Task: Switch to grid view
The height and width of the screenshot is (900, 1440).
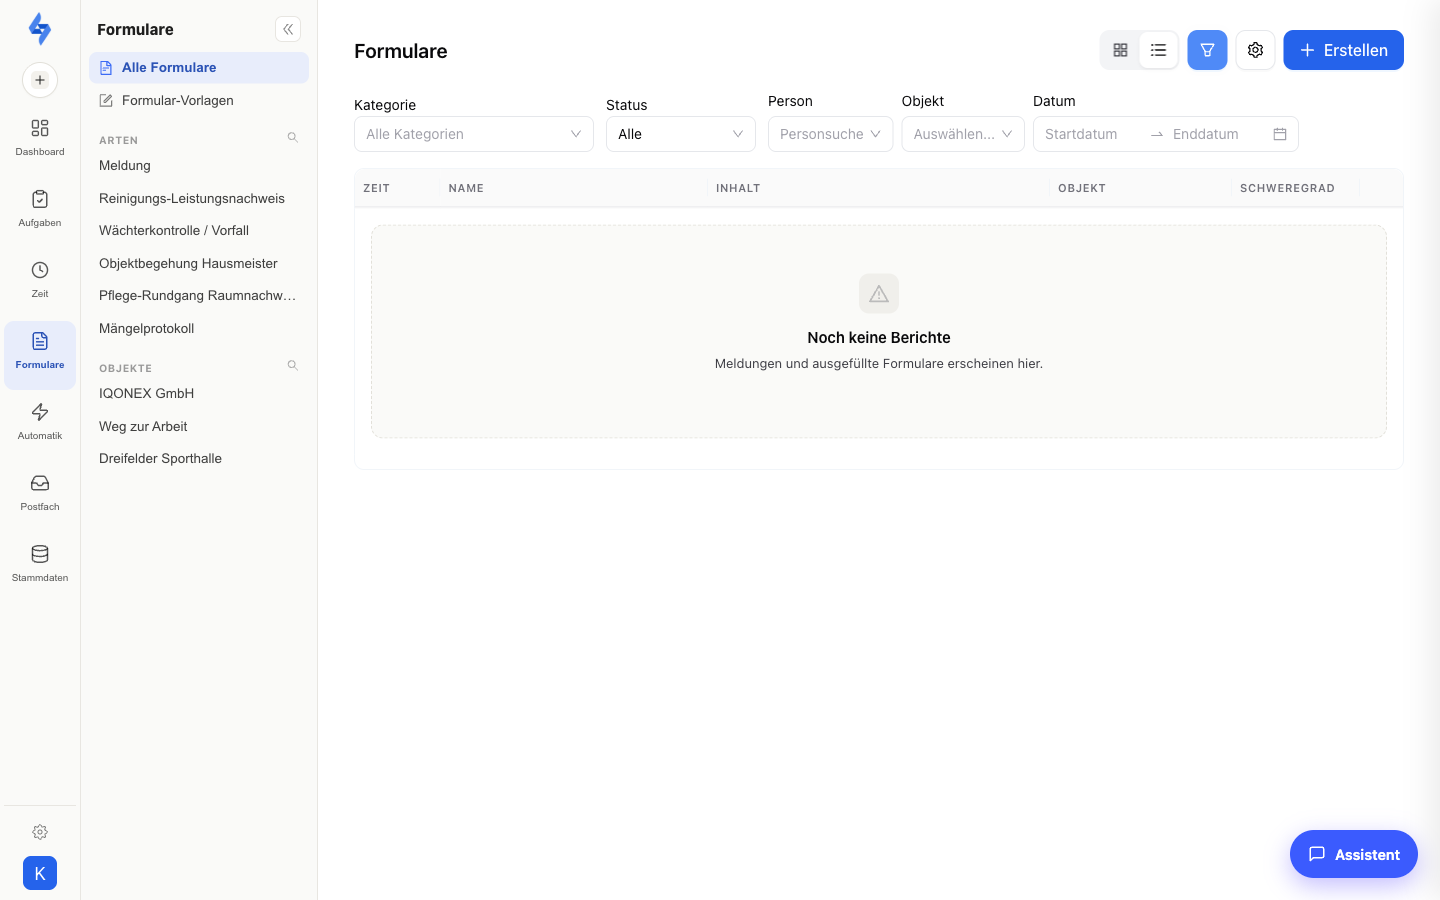Action: pyautogui.click(x=1120, y=50)
